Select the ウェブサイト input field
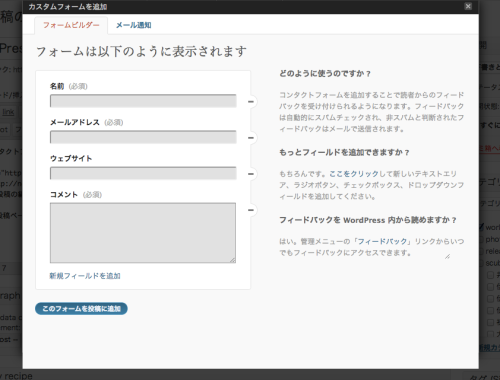Image resolution: width=500 pixels, height=380 pixels. [143, 173]
